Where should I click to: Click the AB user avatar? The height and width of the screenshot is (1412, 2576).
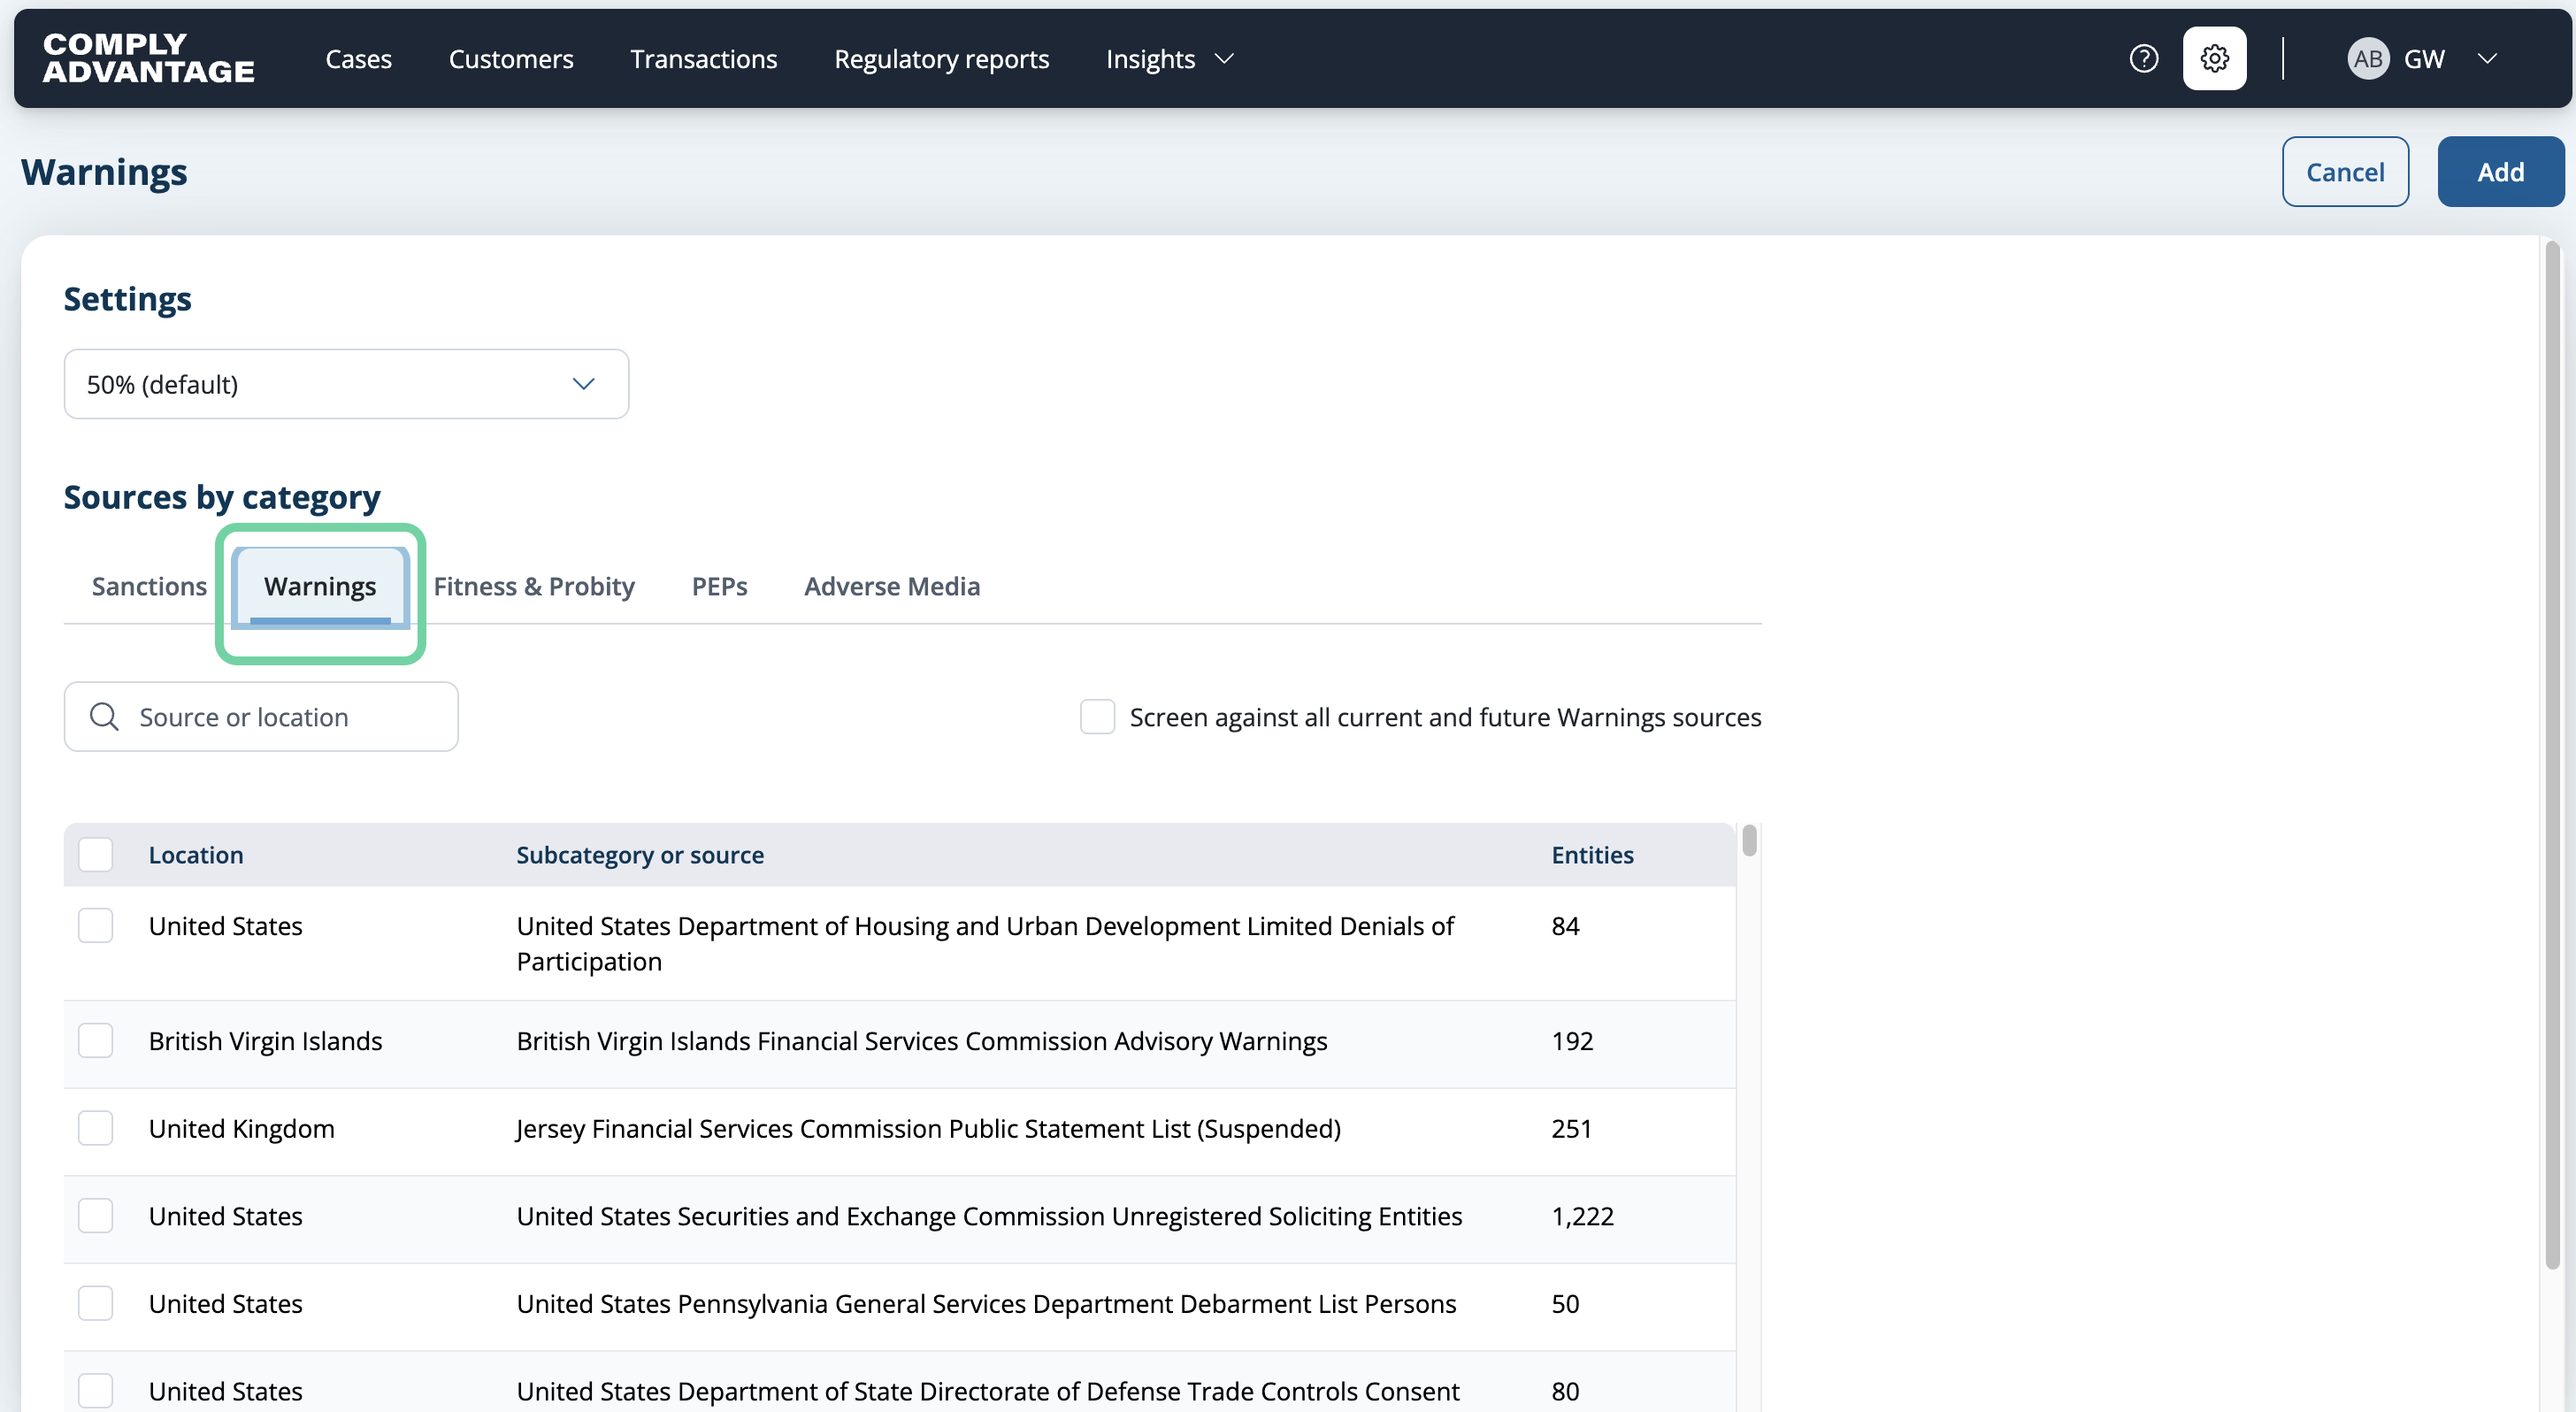click(x=2367, y=59)
